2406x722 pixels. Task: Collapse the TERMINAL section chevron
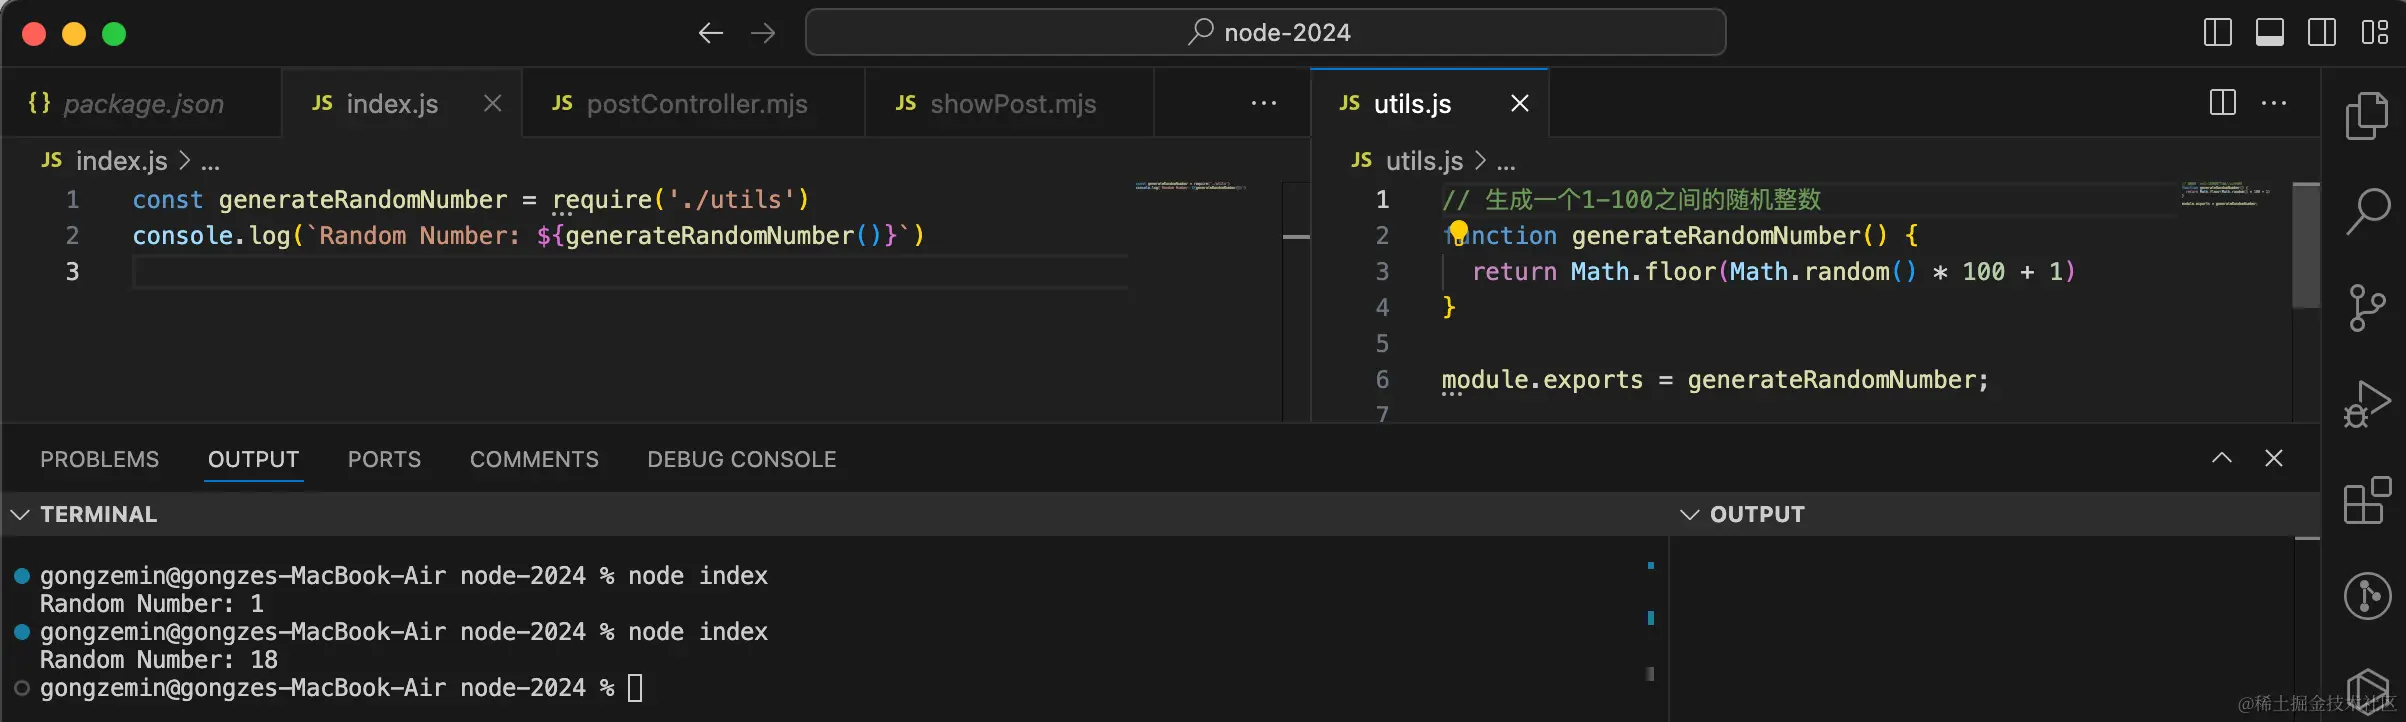click(x=20, y=514)
